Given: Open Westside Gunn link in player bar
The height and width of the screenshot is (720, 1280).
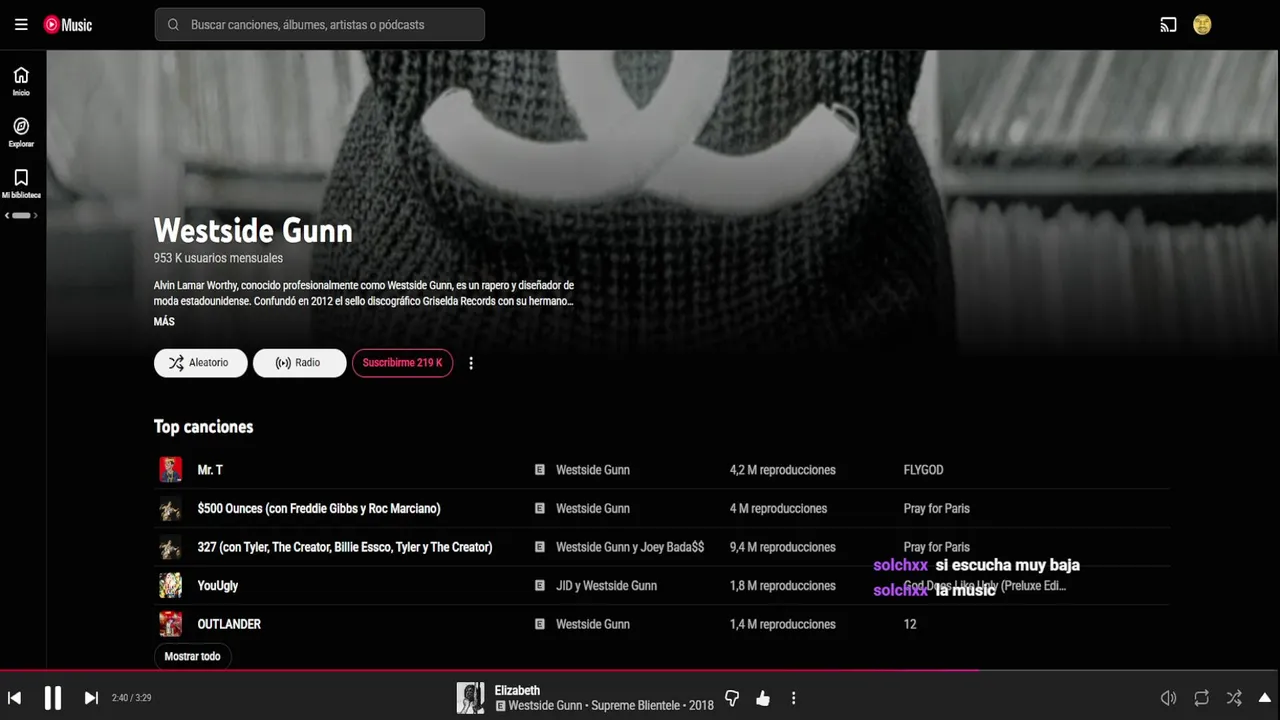Looking at the screenshot, I should click(545, 706).
